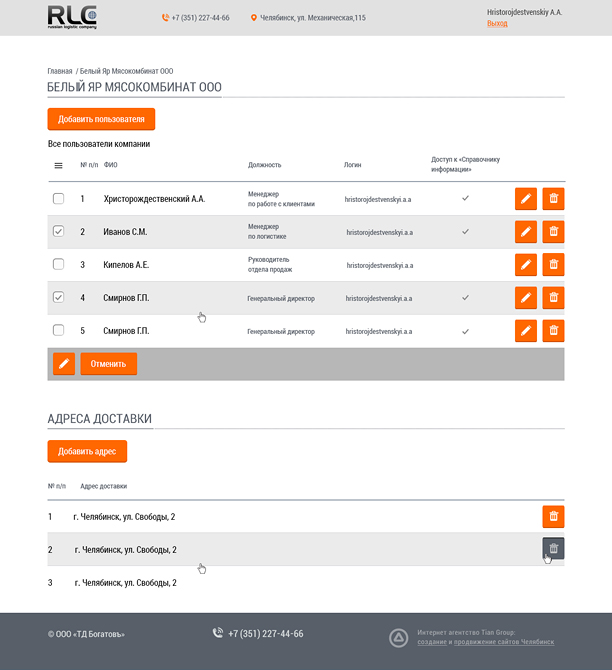This screenshot has width=612, height=670.
Task: Click the first delivery address г. Челябинск, ул. Свободы, 2
Action: 124,517
